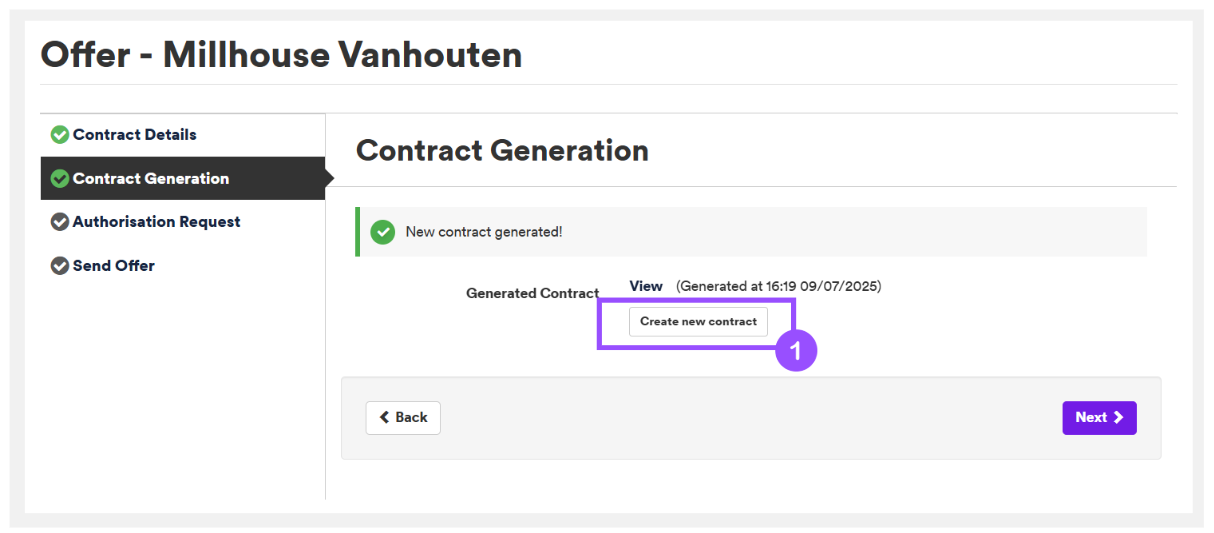
Task: Click the grey check icon beside Send Offer
Action: 60,266
